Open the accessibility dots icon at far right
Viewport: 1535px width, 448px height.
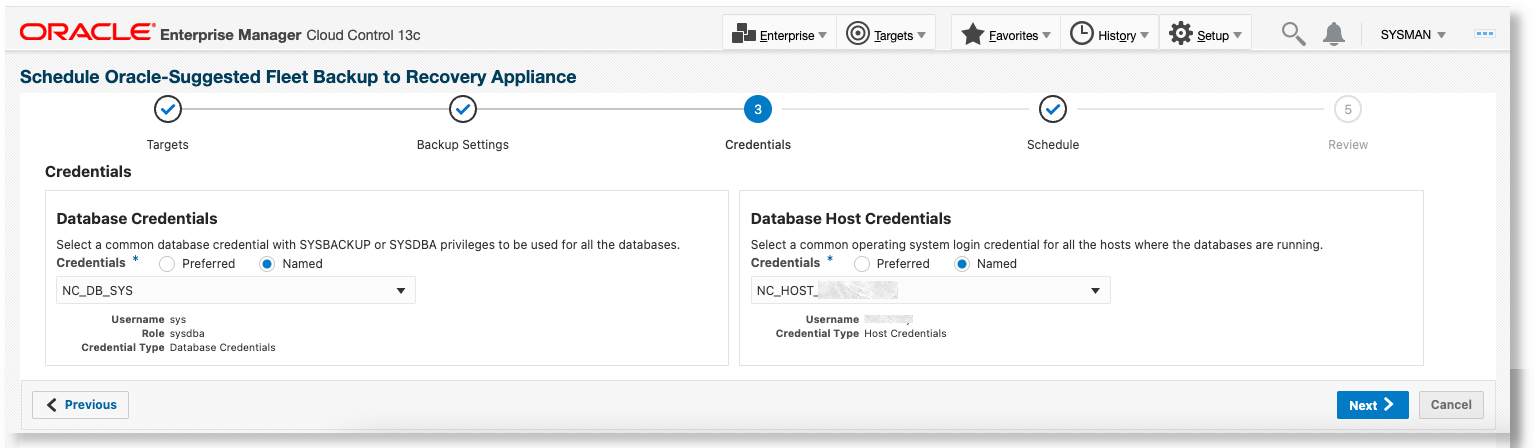click(x=1485, y=34)
